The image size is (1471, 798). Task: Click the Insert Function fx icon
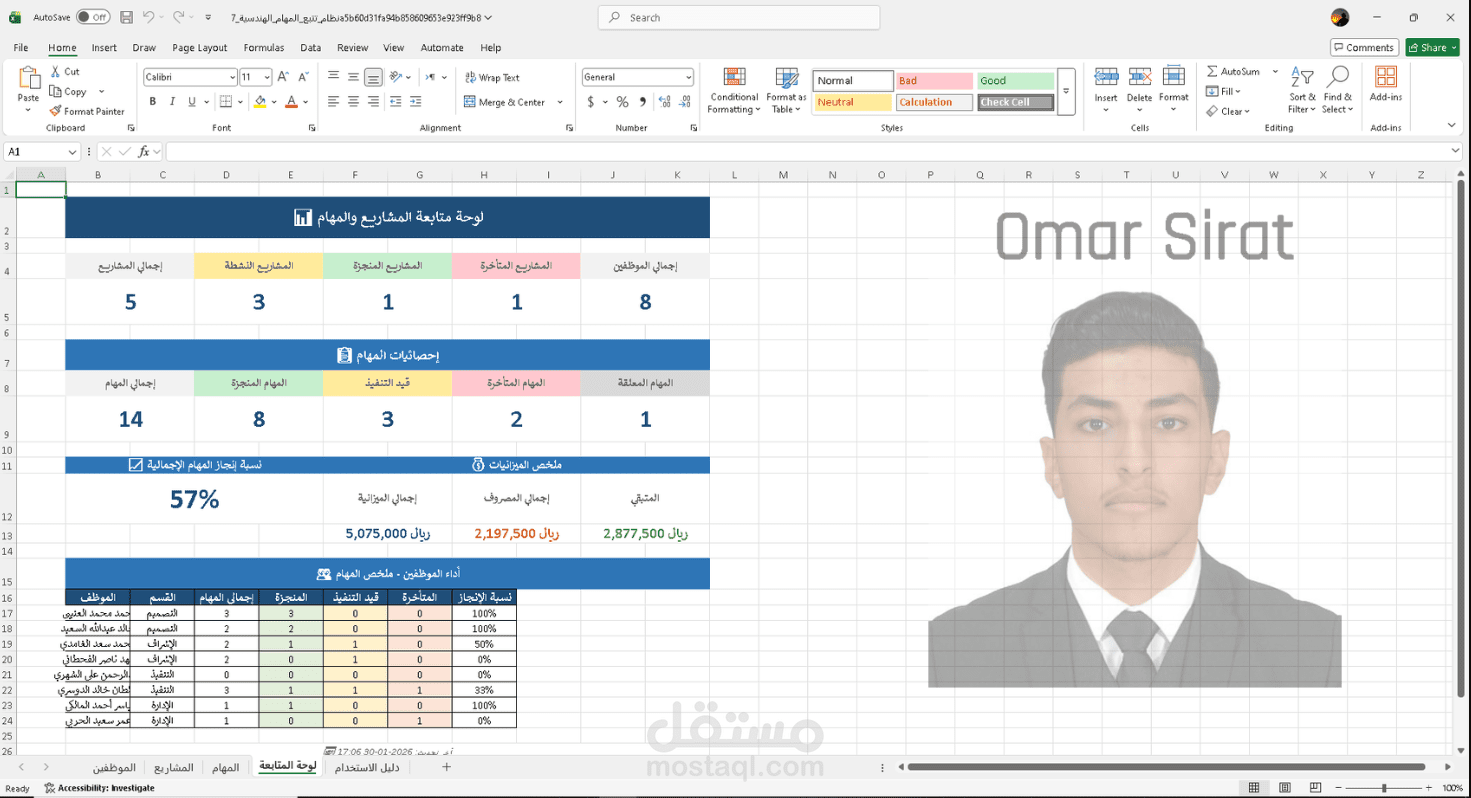(144, 151)
